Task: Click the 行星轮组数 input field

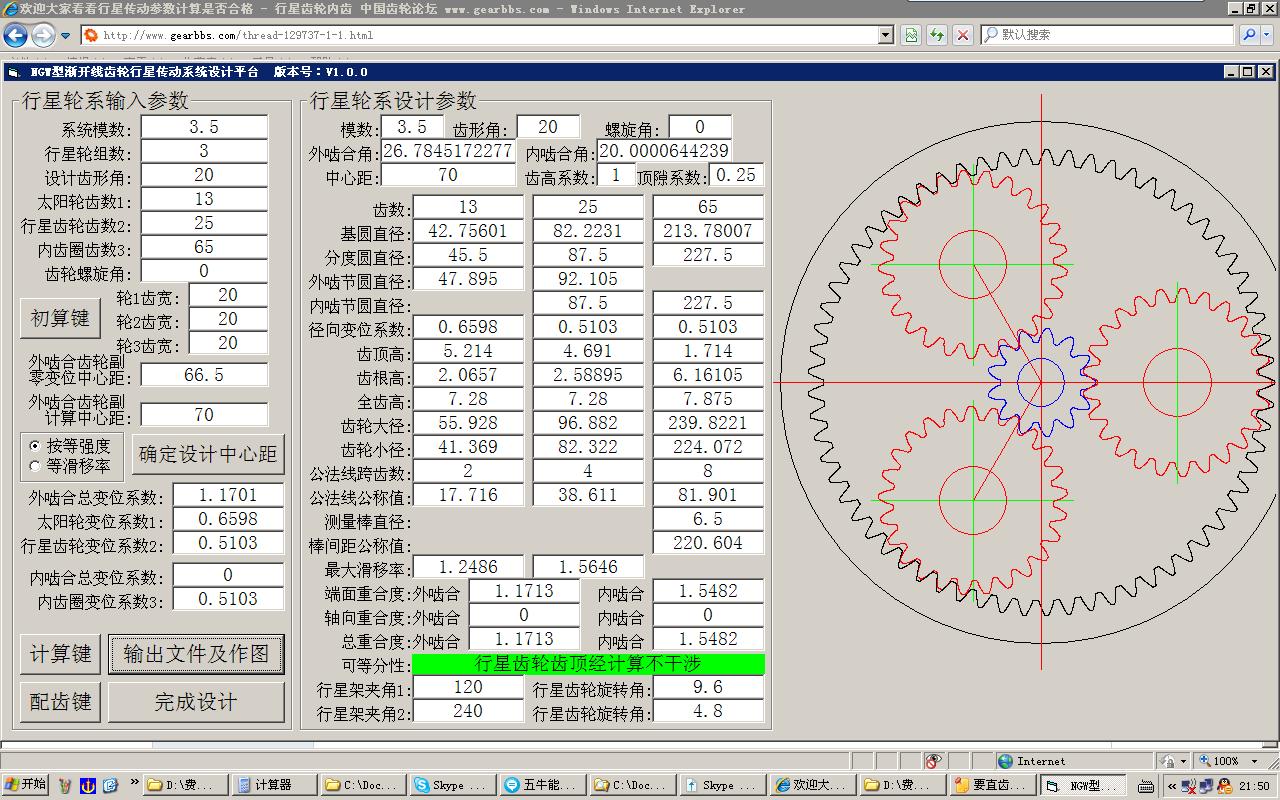Action: click(x=204, y=151)
